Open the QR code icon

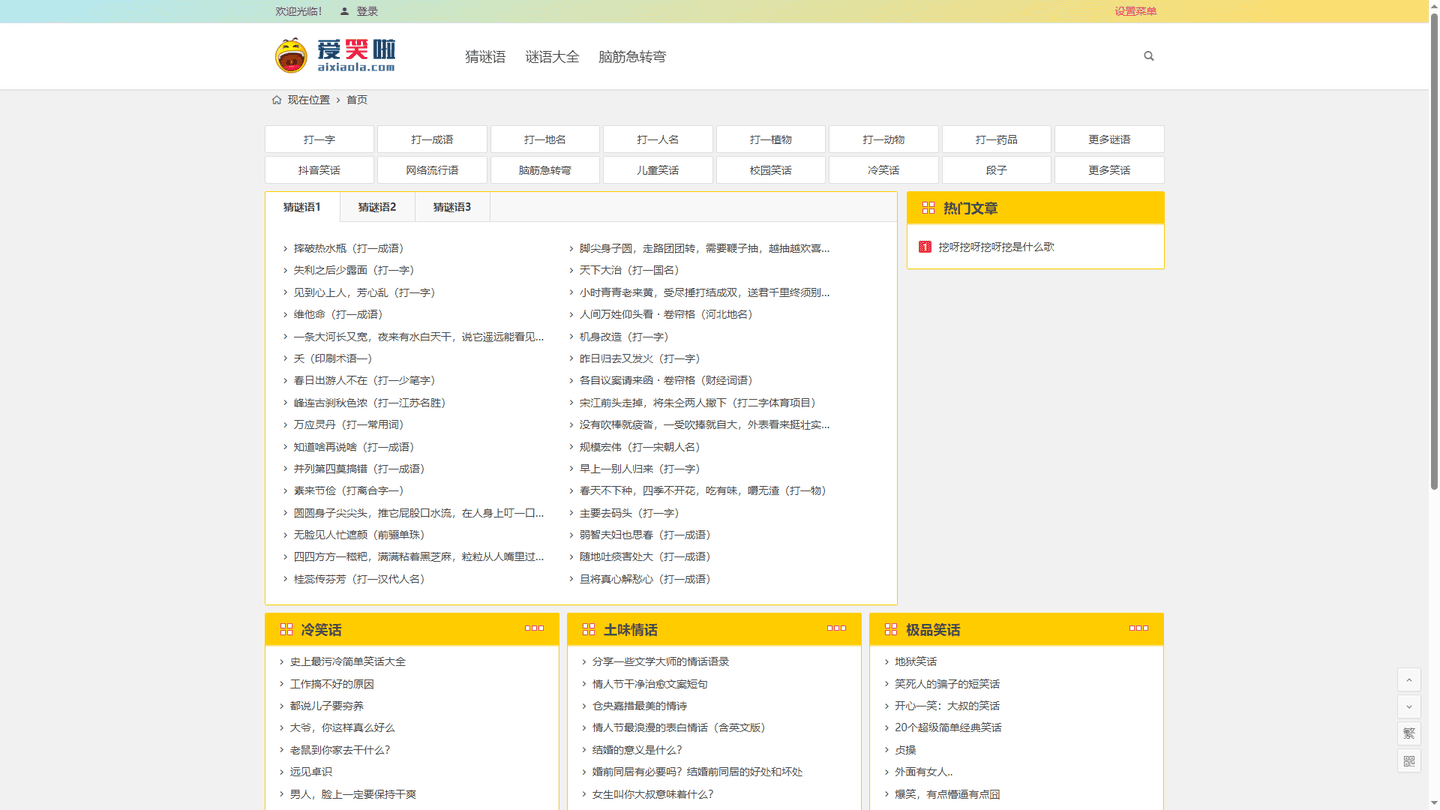coord(1409,761)
